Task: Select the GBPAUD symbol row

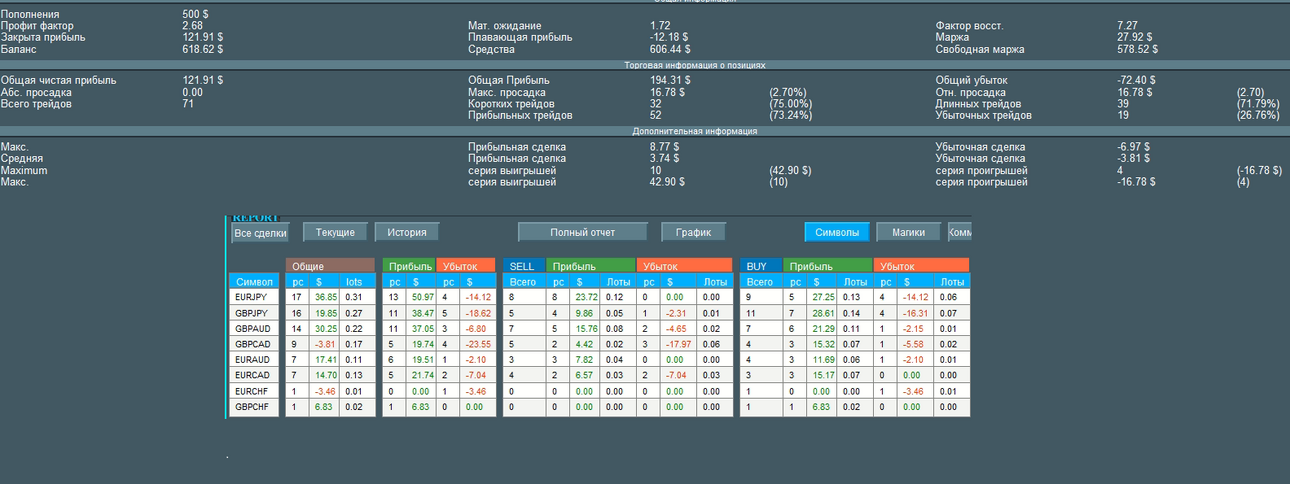Action: [x=255, y=328]
